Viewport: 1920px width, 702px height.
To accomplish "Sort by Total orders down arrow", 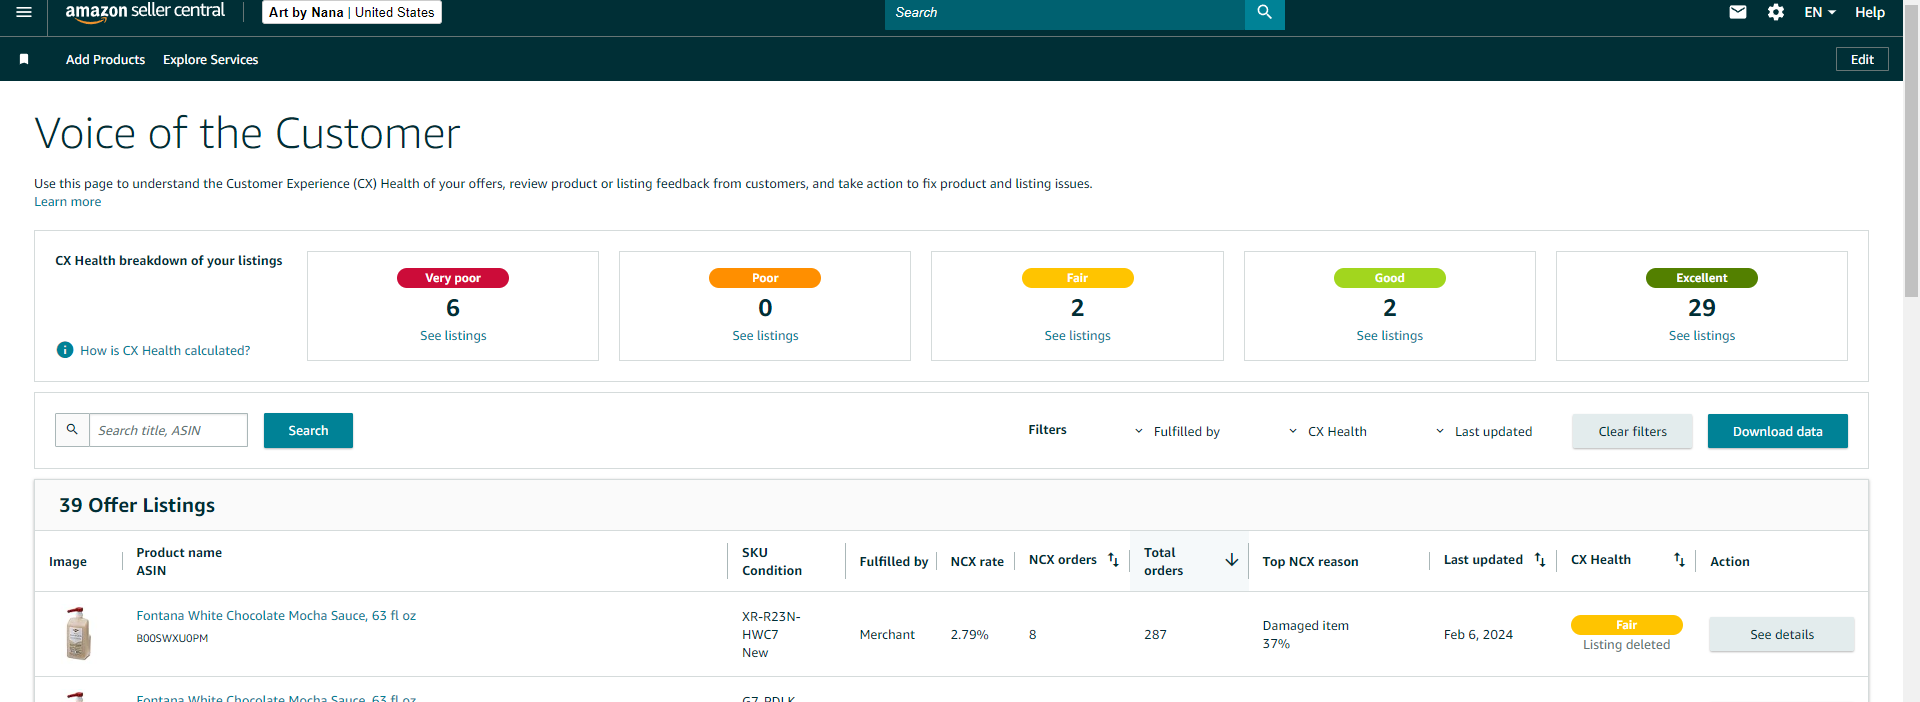I will coord(1232,560).
